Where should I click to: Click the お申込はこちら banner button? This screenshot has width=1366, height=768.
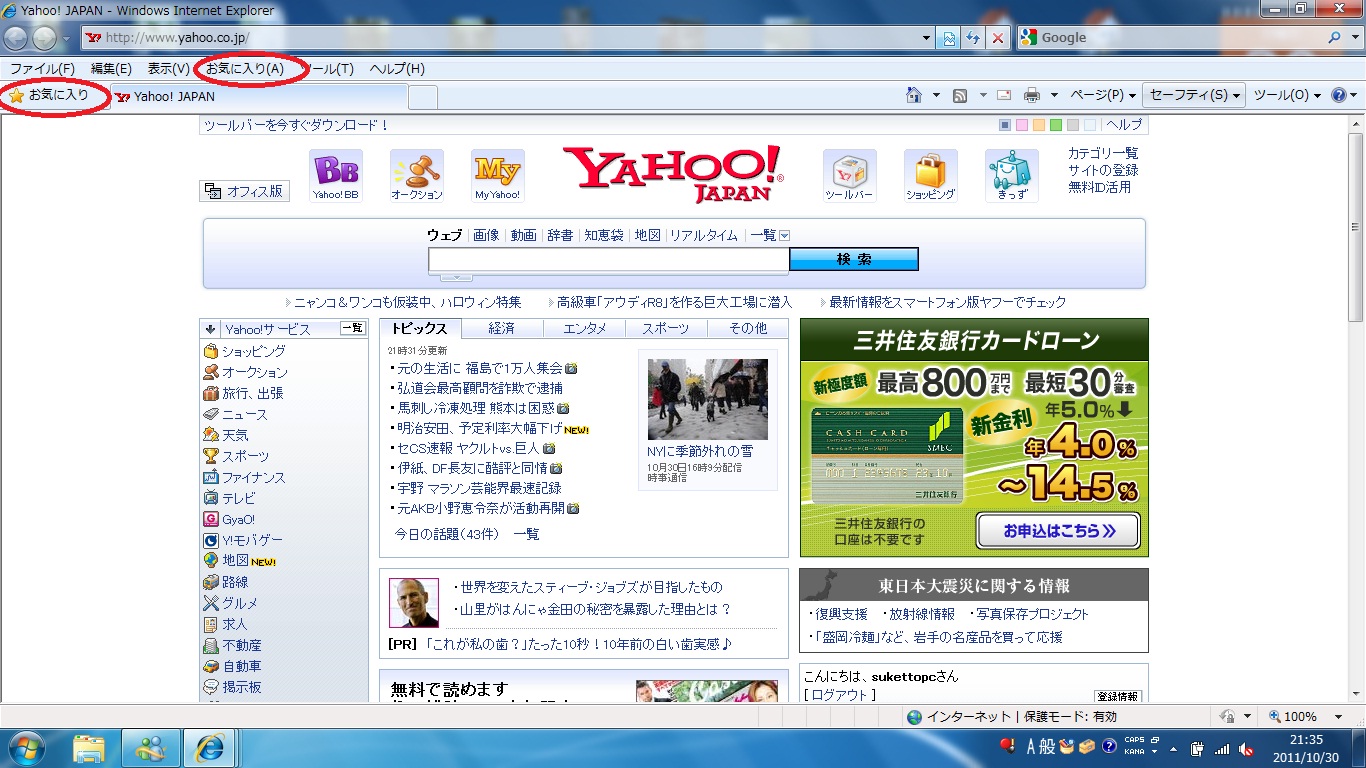point(1058,531)
